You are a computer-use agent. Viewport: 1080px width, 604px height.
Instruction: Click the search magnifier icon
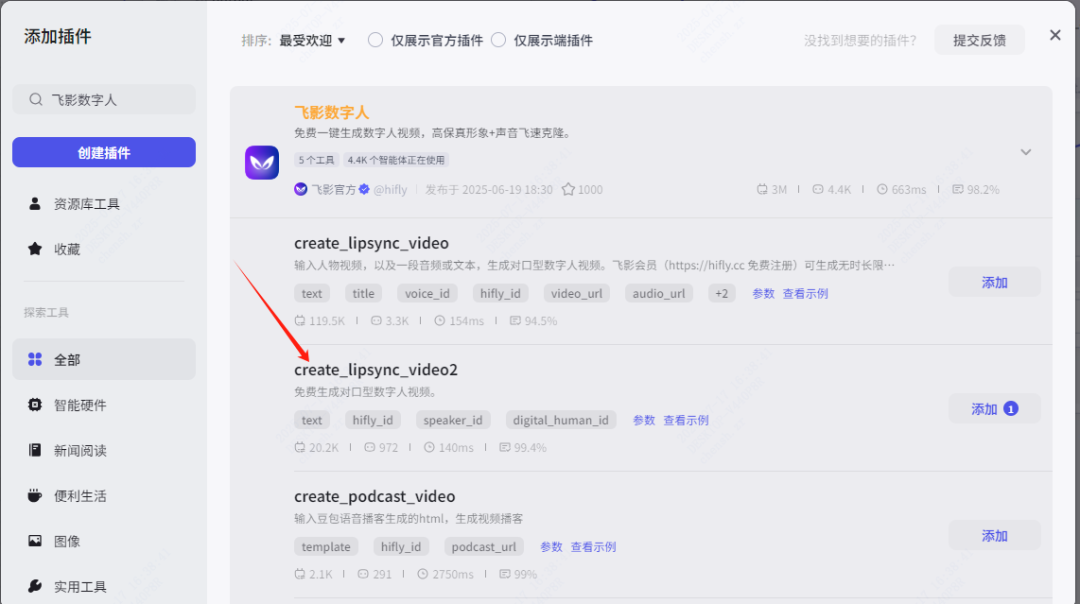click(x=36, y=100)
